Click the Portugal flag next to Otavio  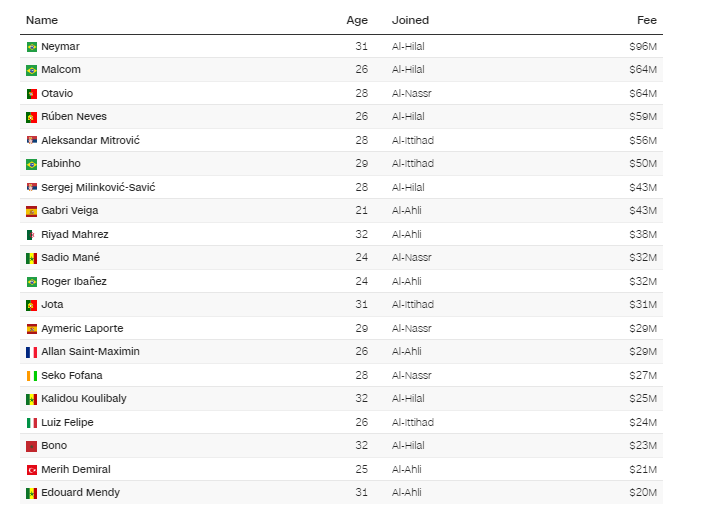(x=31, y=94)
